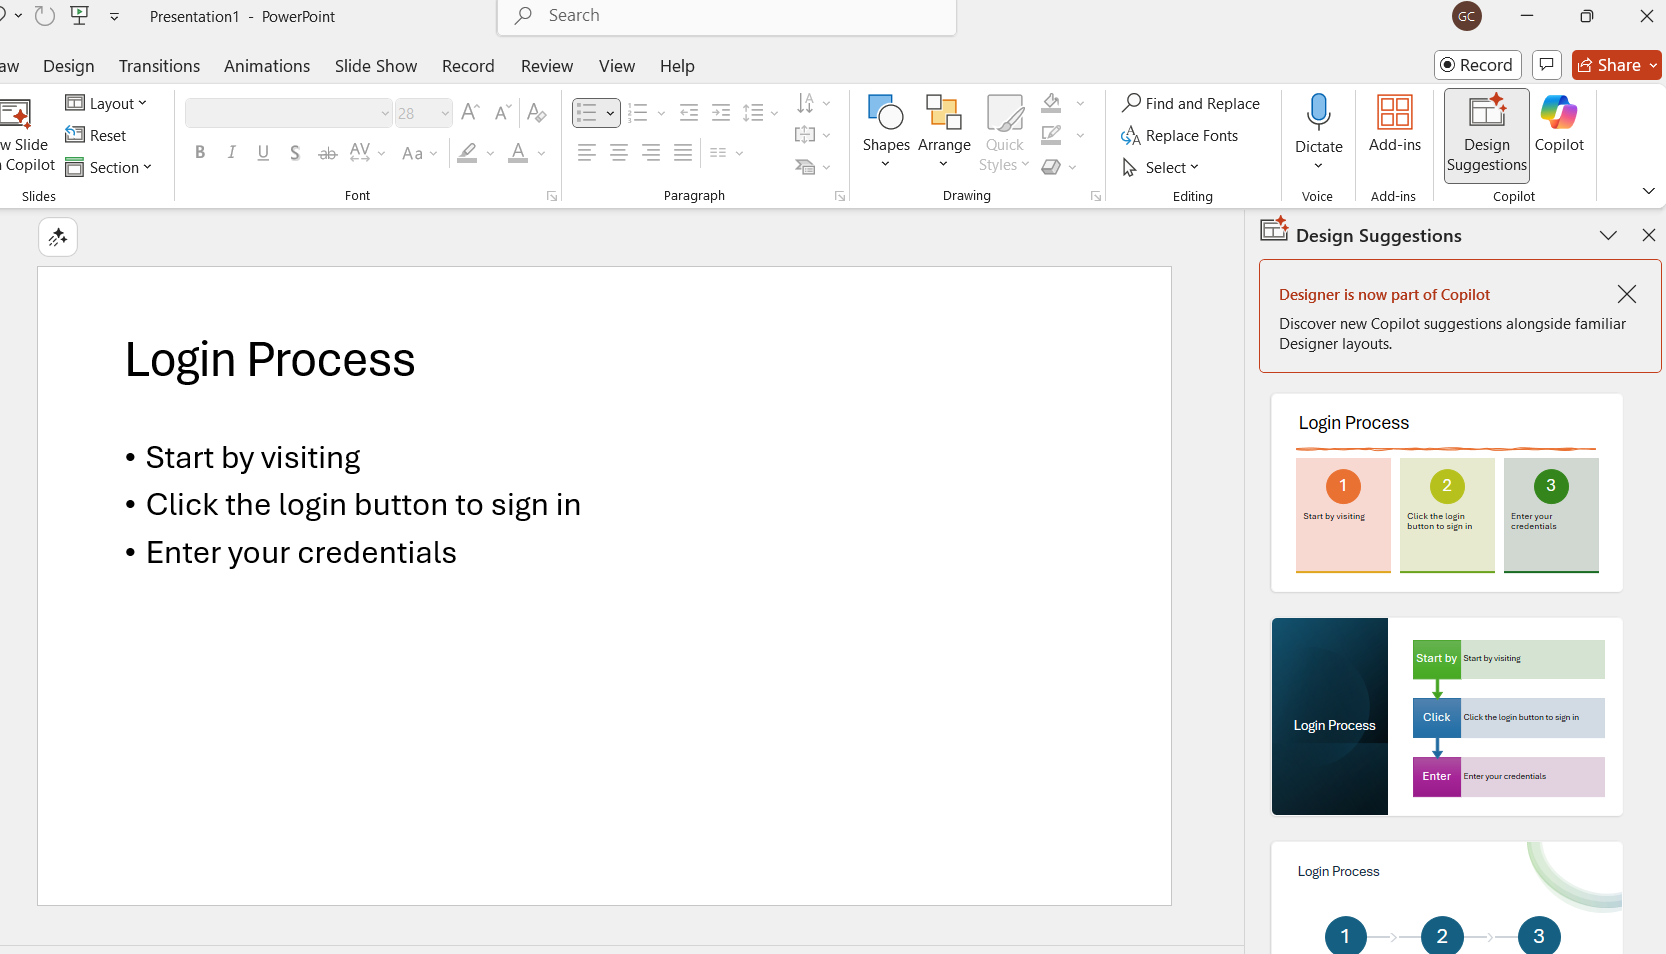Click the Align Left icon
The height and width of the screenshot is (954, 1666).
(x=587, y=153)
